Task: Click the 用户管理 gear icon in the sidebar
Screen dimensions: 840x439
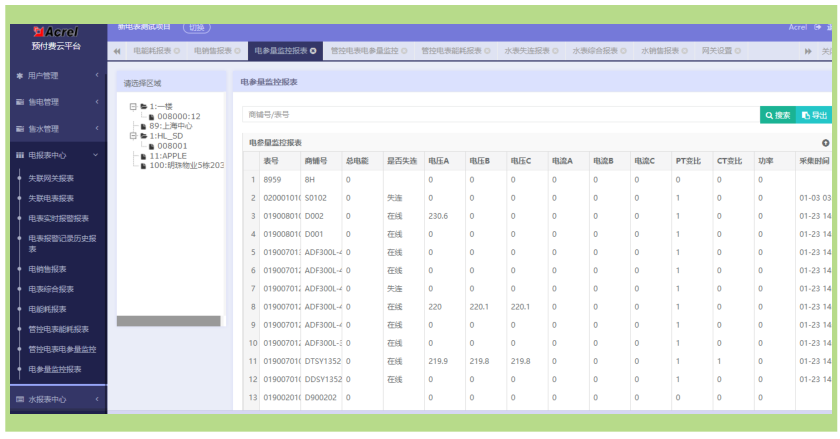Action: point(20,76)
